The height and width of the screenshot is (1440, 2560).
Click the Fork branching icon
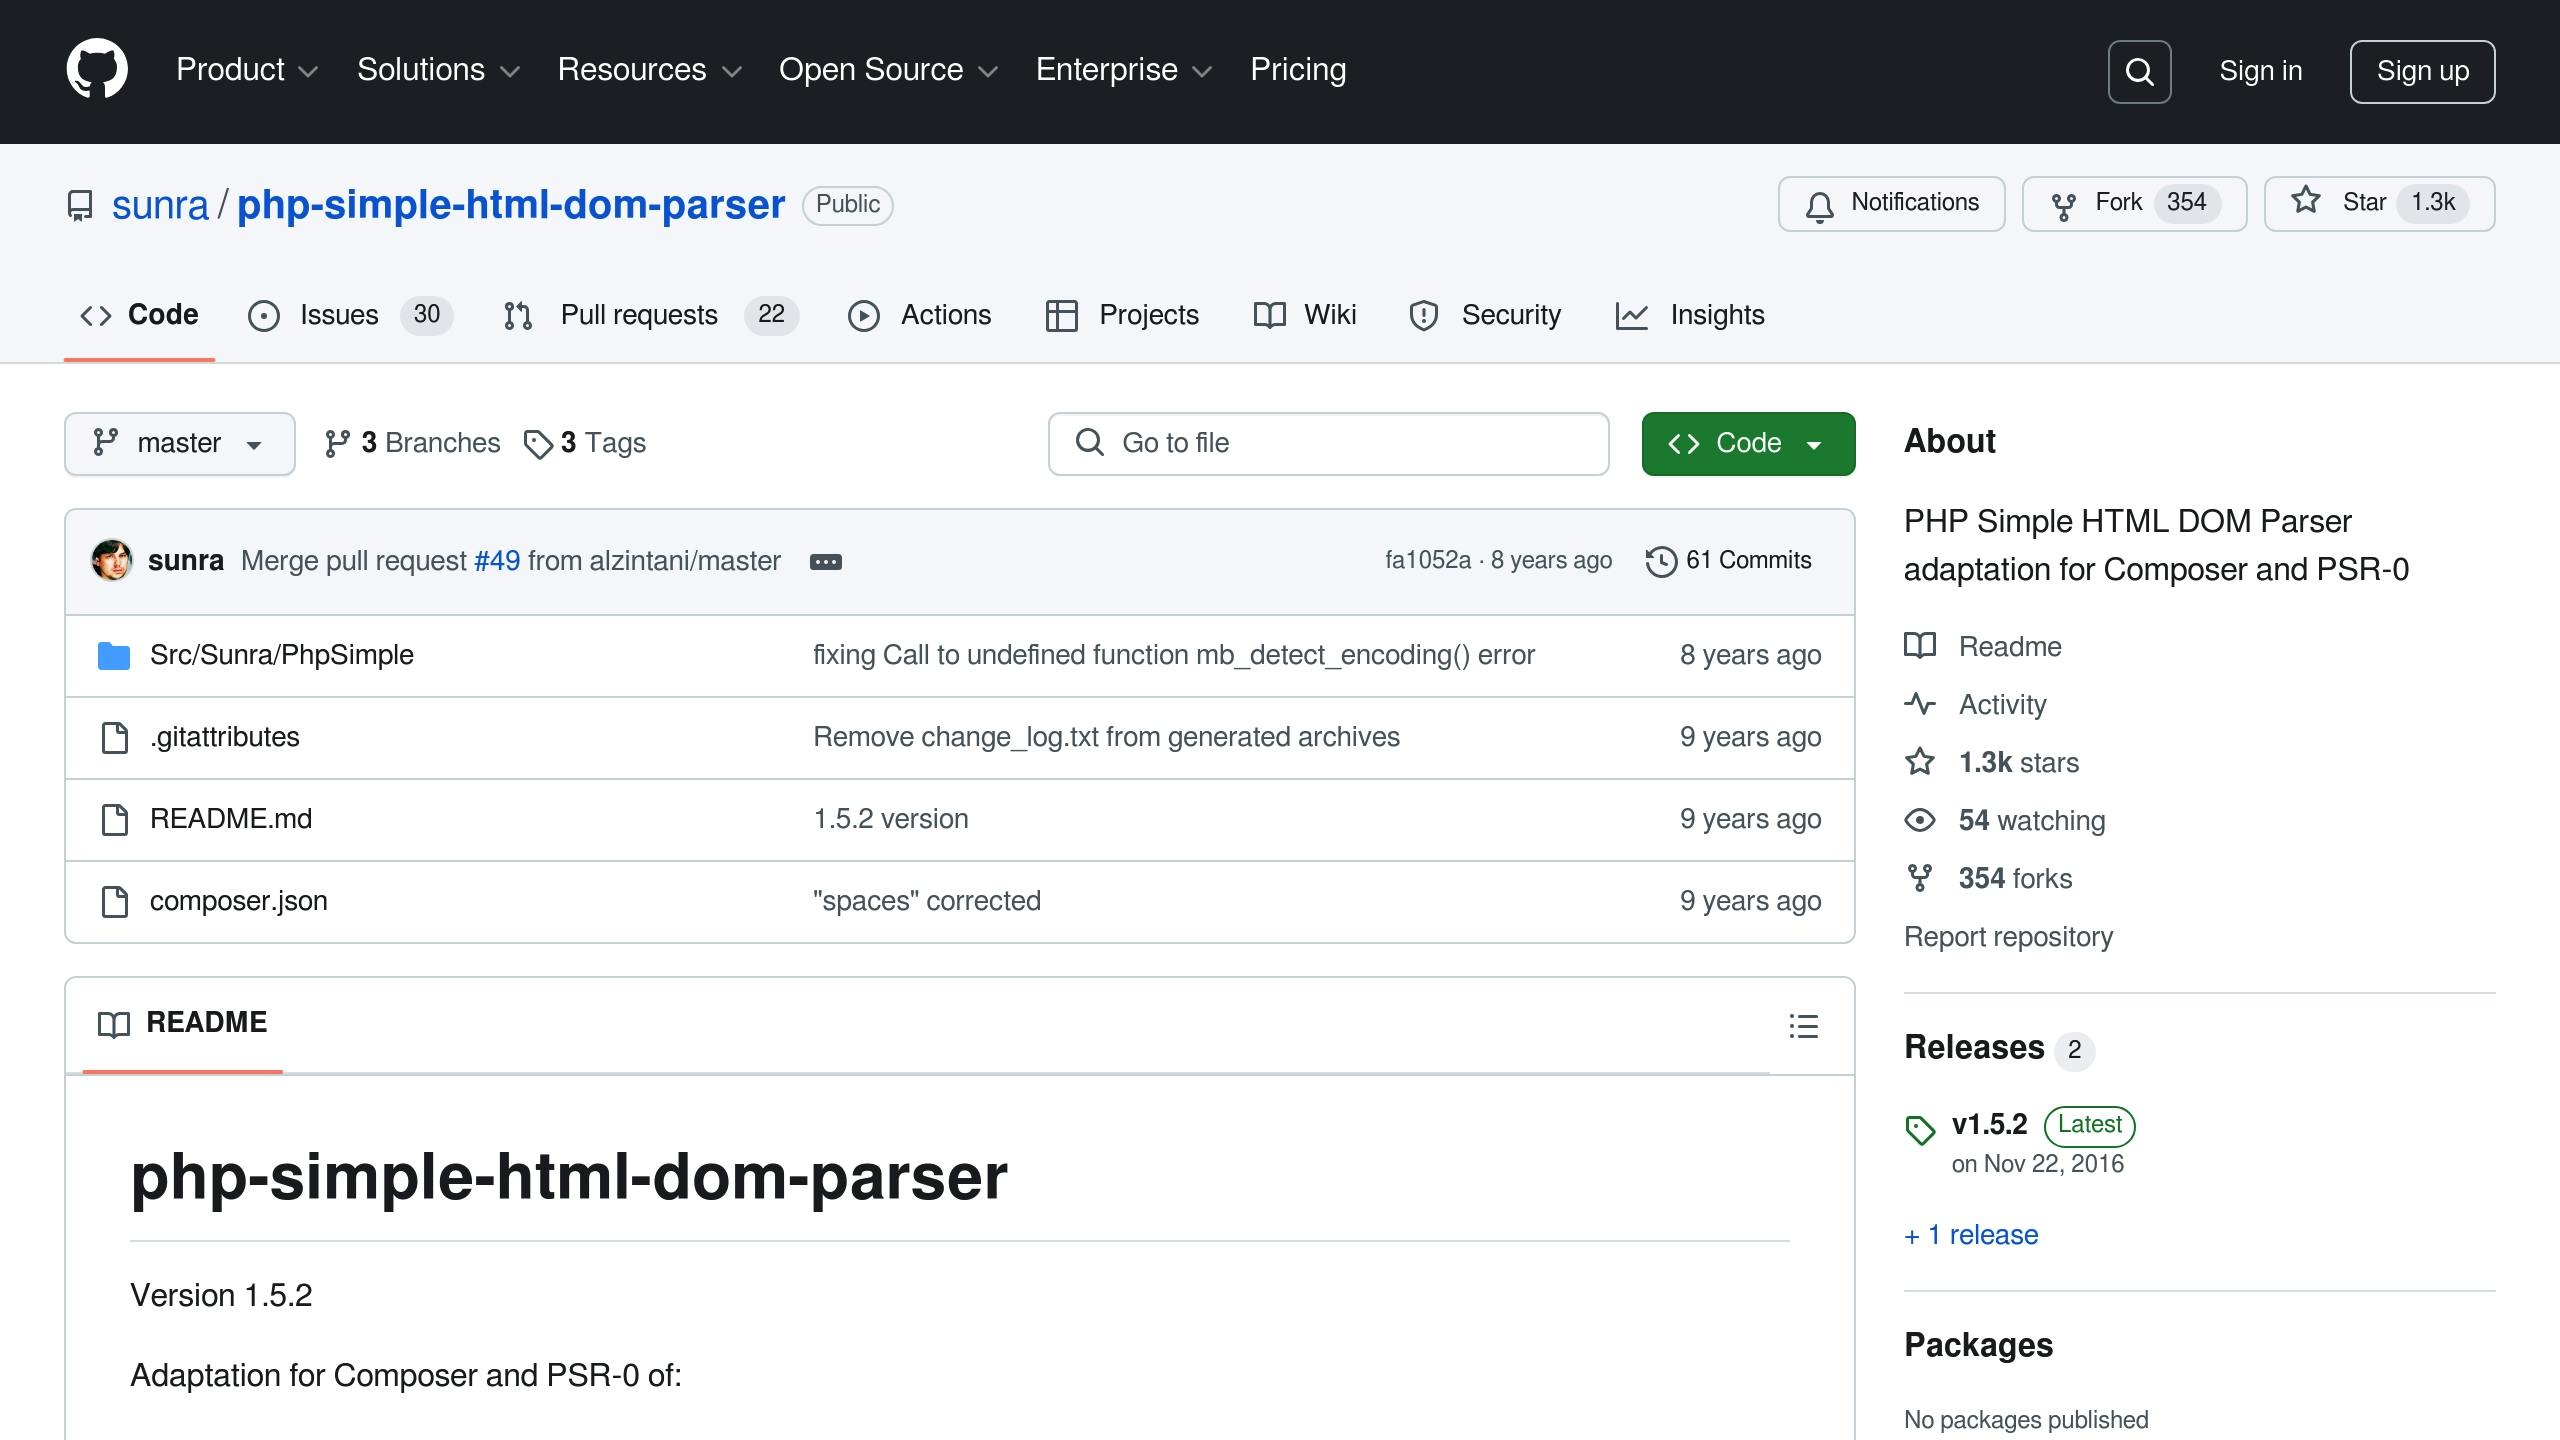point(2063,205)
